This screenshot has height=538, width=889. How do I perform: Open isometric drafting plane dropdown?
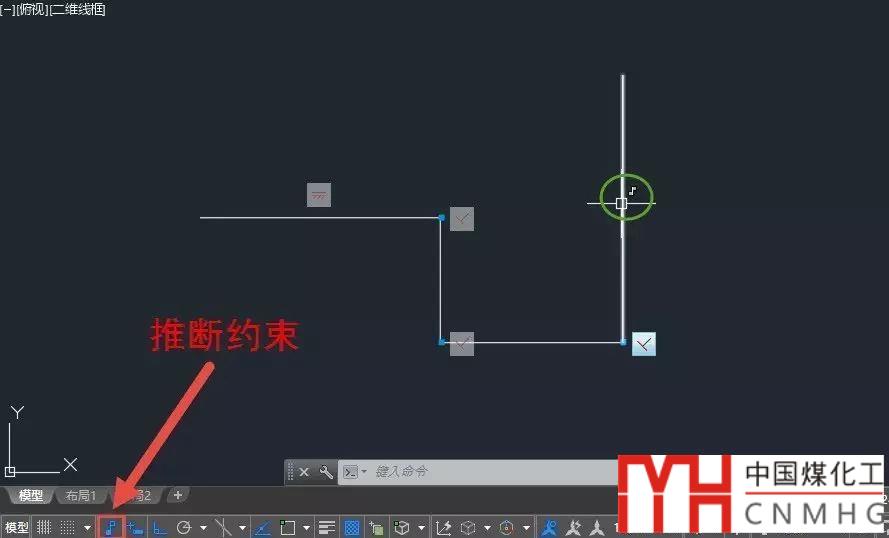coord(242,528)
